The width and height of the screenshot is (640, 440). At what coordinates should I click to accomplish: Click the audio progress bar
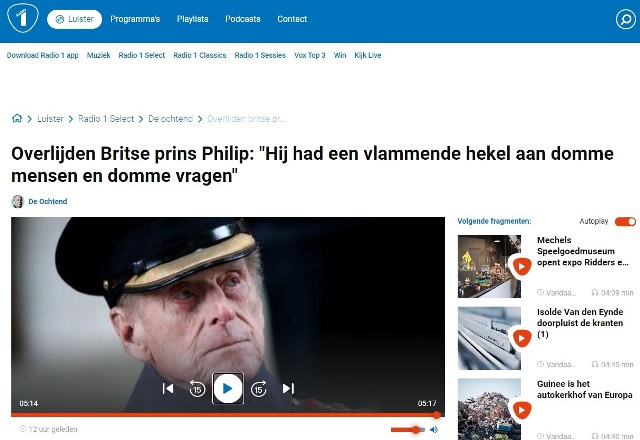tap(228, 415)
